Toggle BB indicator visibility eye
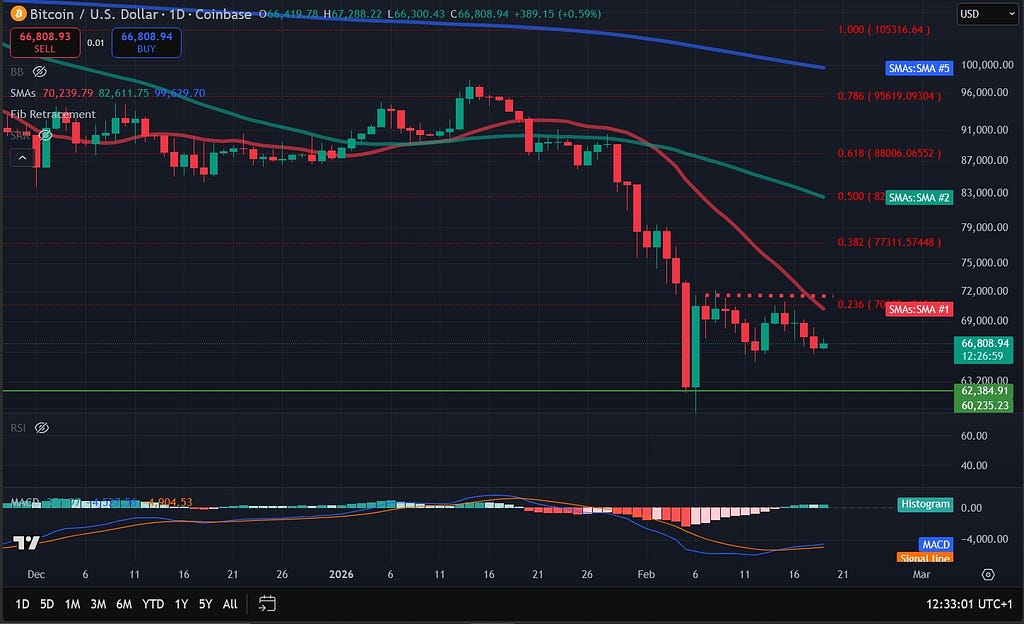The width and height of the screenshot is (1024, 624). pos(40,72)
